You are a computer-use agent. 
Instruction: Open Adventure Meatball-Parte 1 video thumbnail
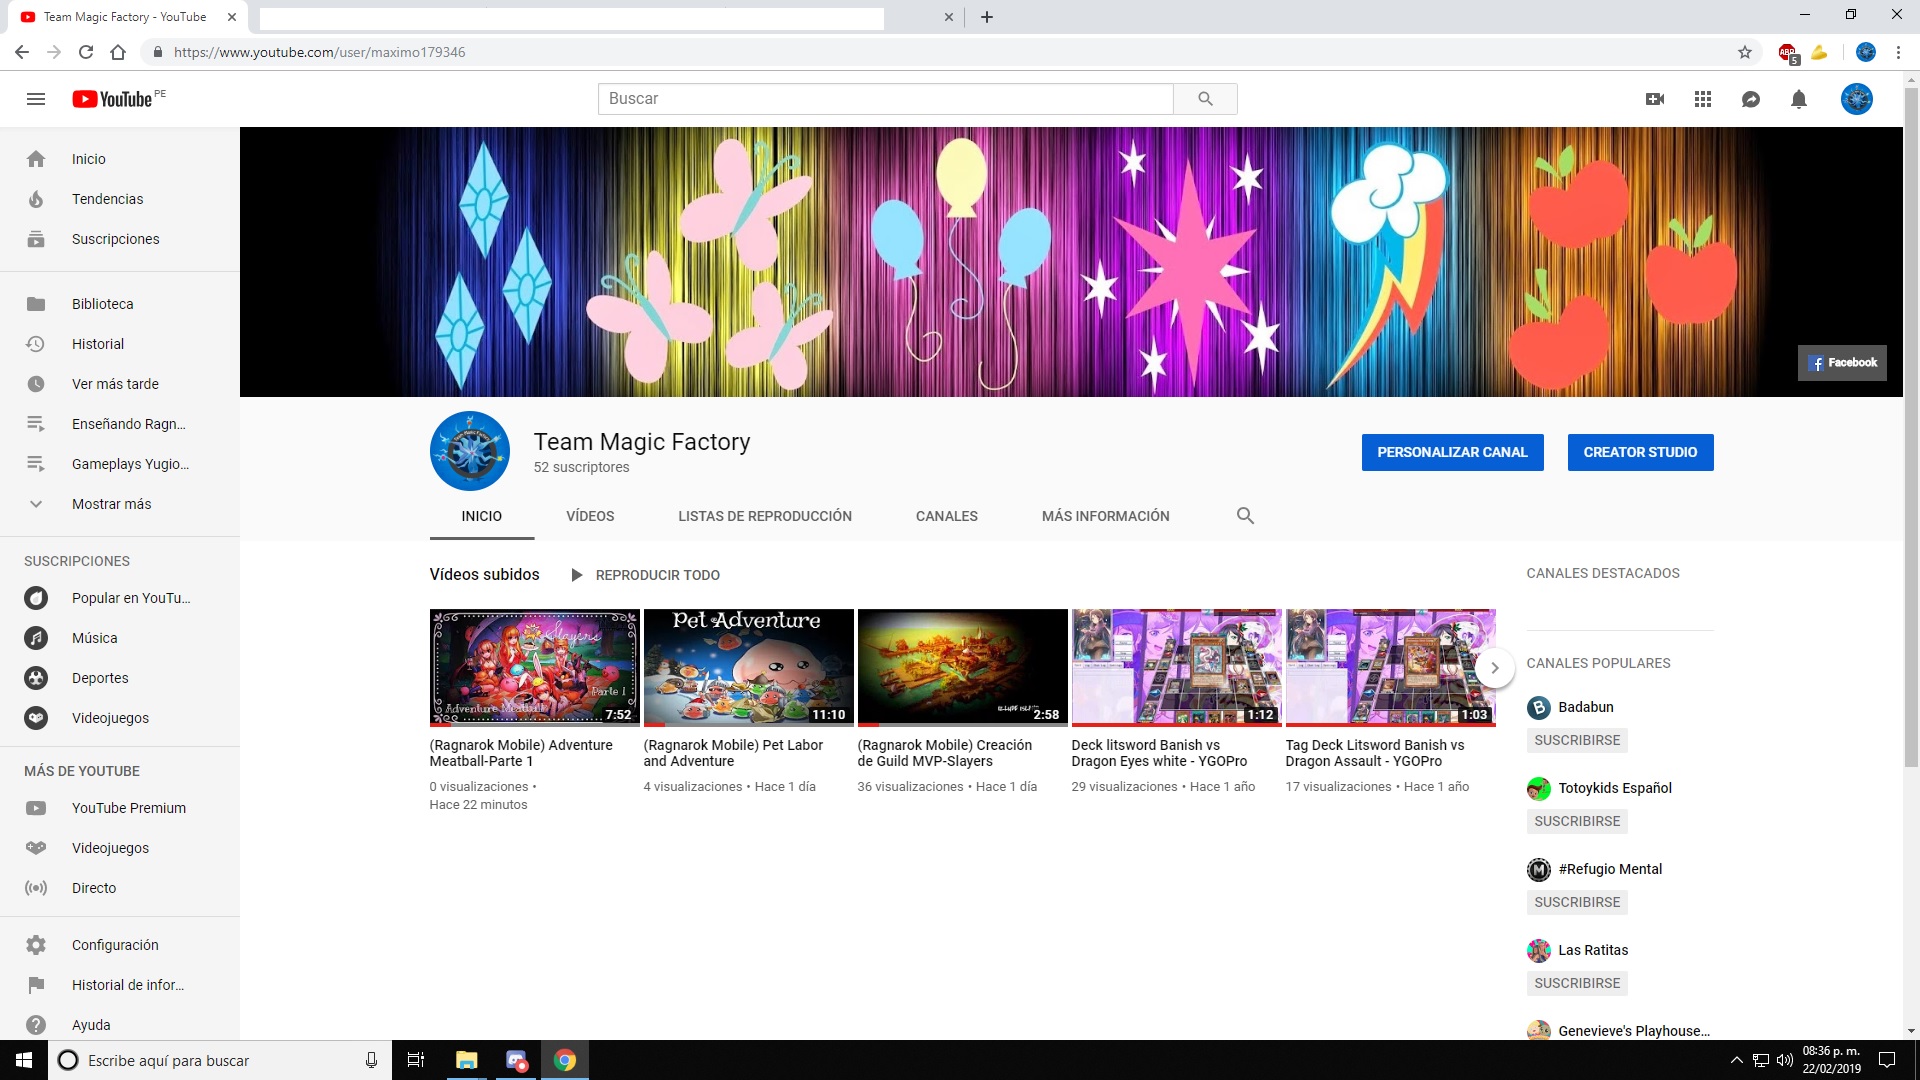534,667
